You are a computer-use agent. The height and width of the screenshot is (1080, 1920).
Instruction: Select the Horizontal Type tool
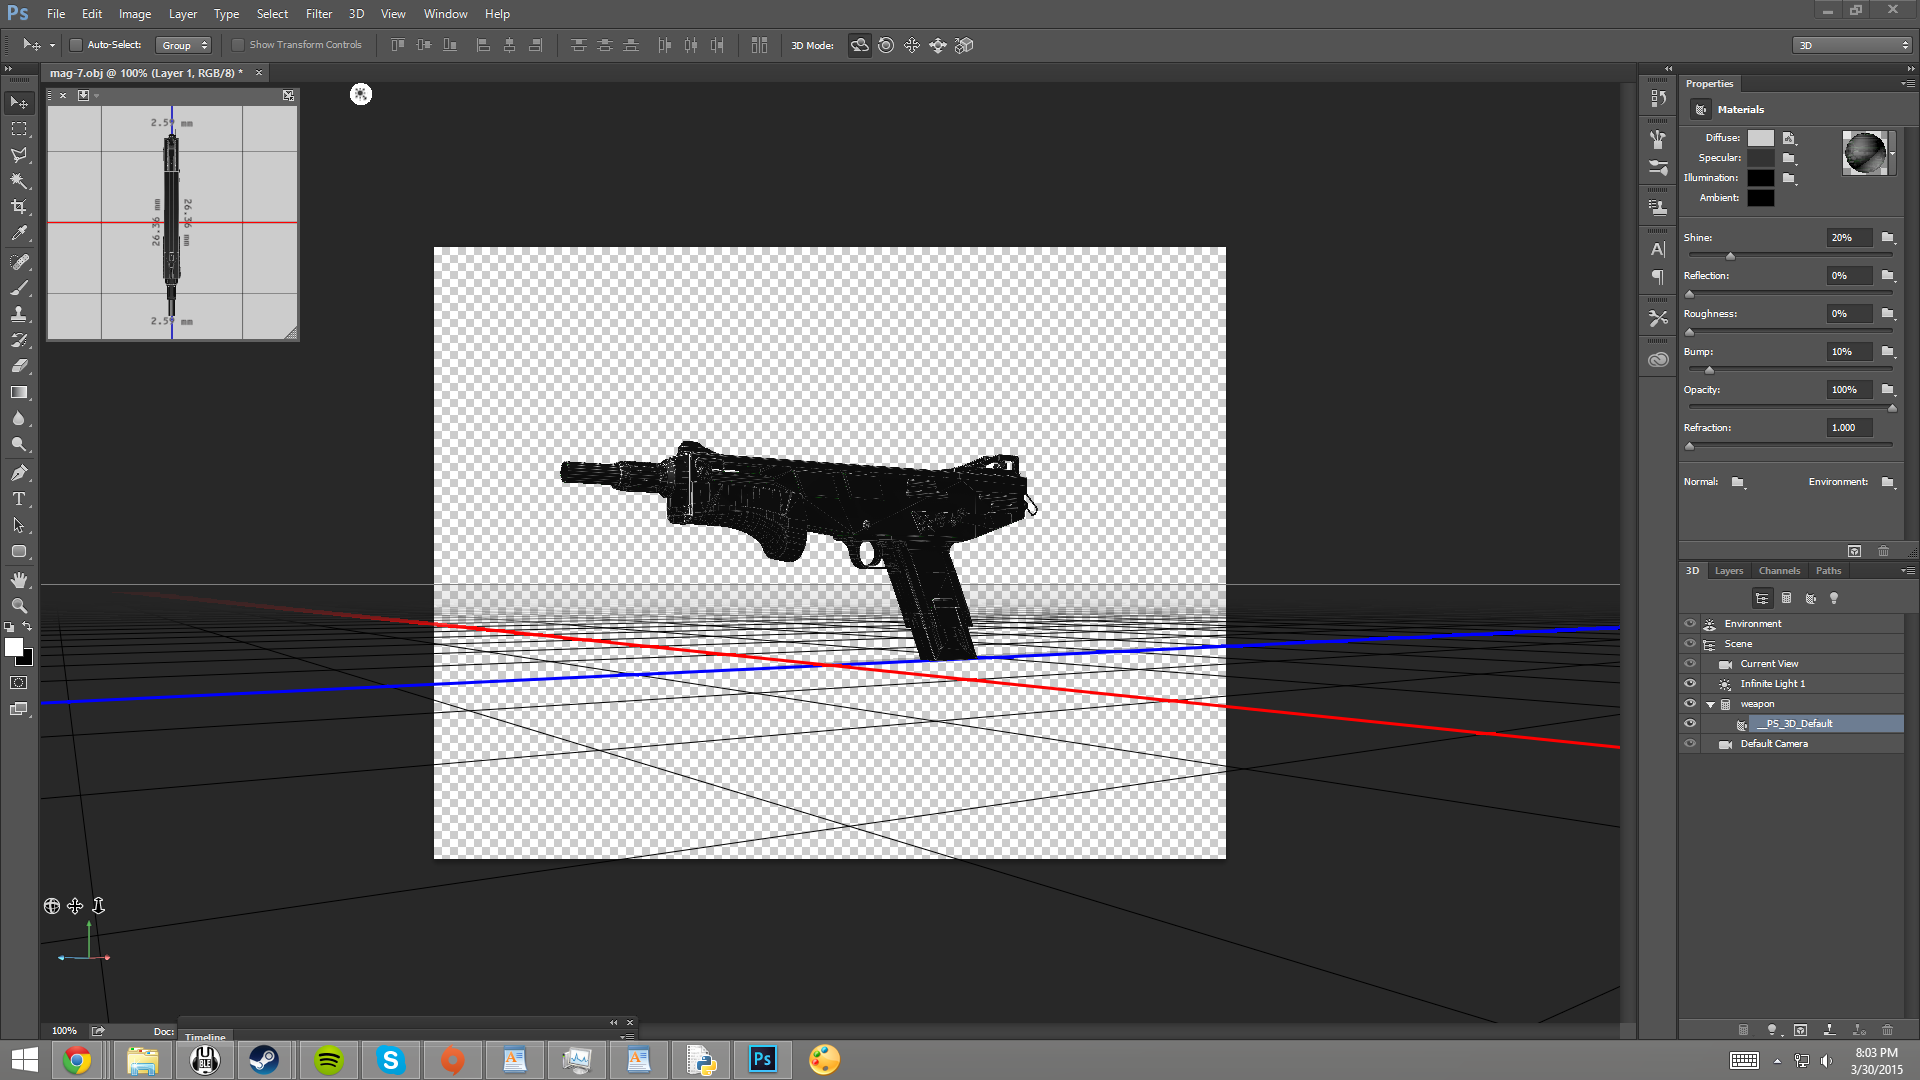coord(19,499)
